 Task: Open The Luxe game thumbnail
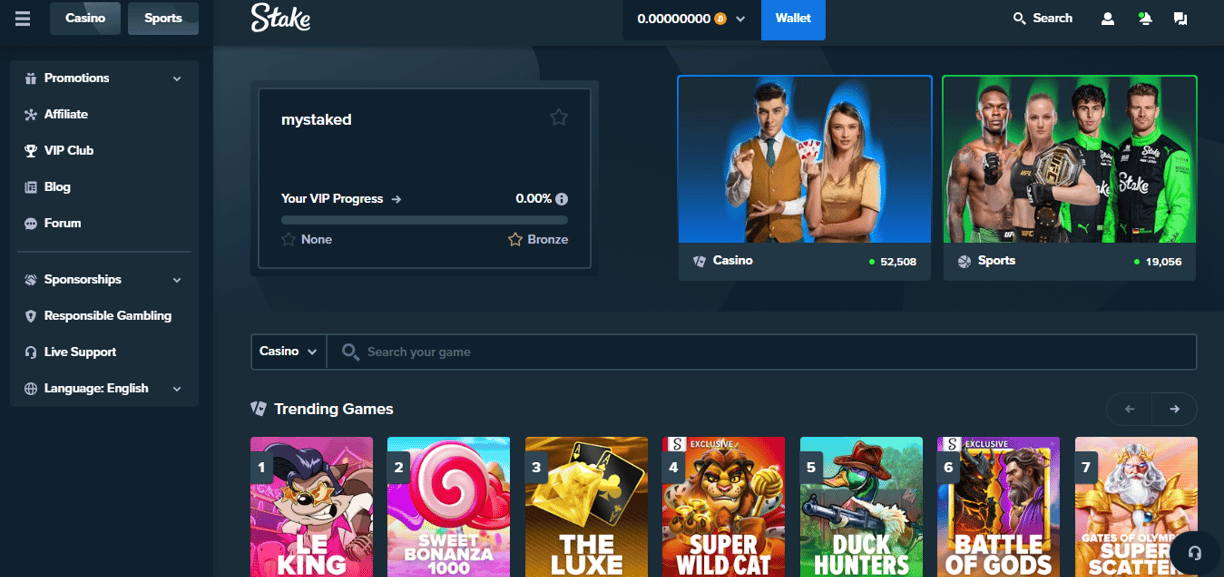(x=586, y=507)
